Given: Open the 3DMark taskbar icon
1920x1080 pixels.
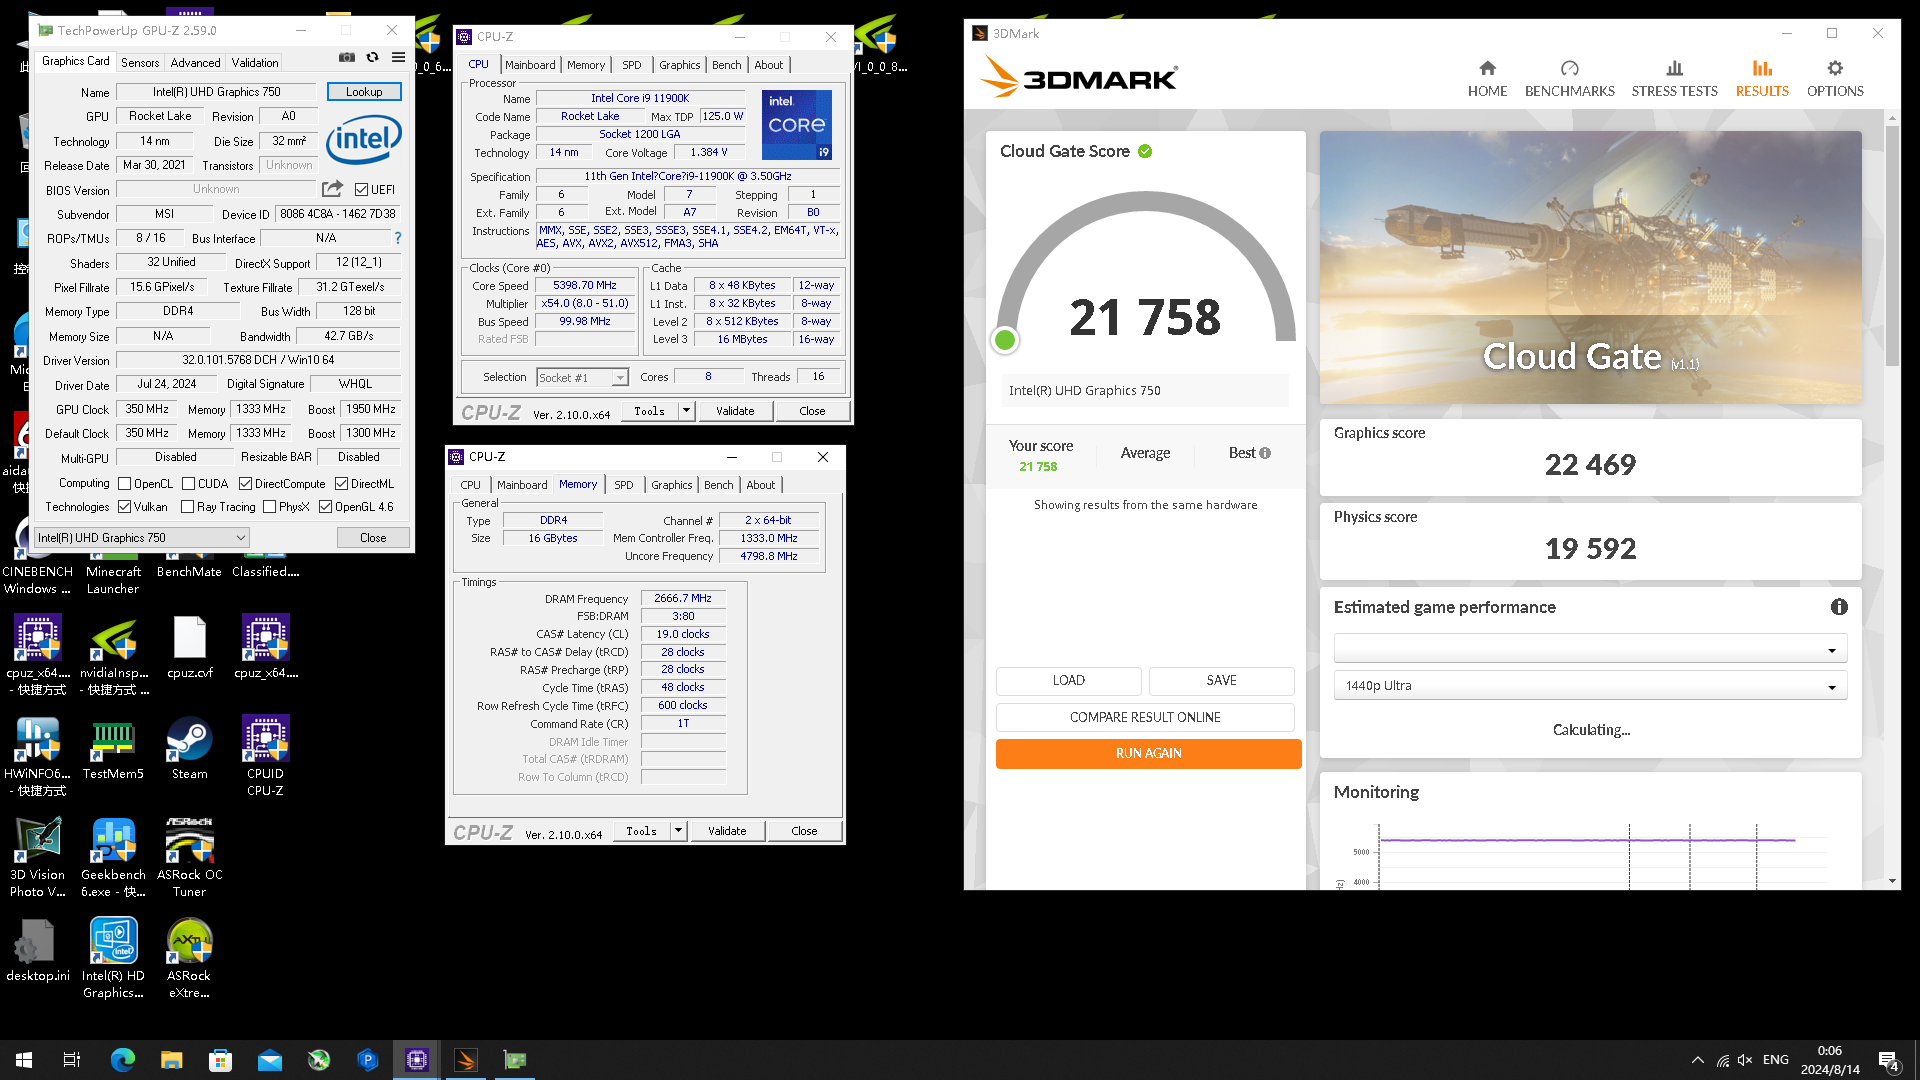Looking at the screenshot, I should click(466, 1060).
